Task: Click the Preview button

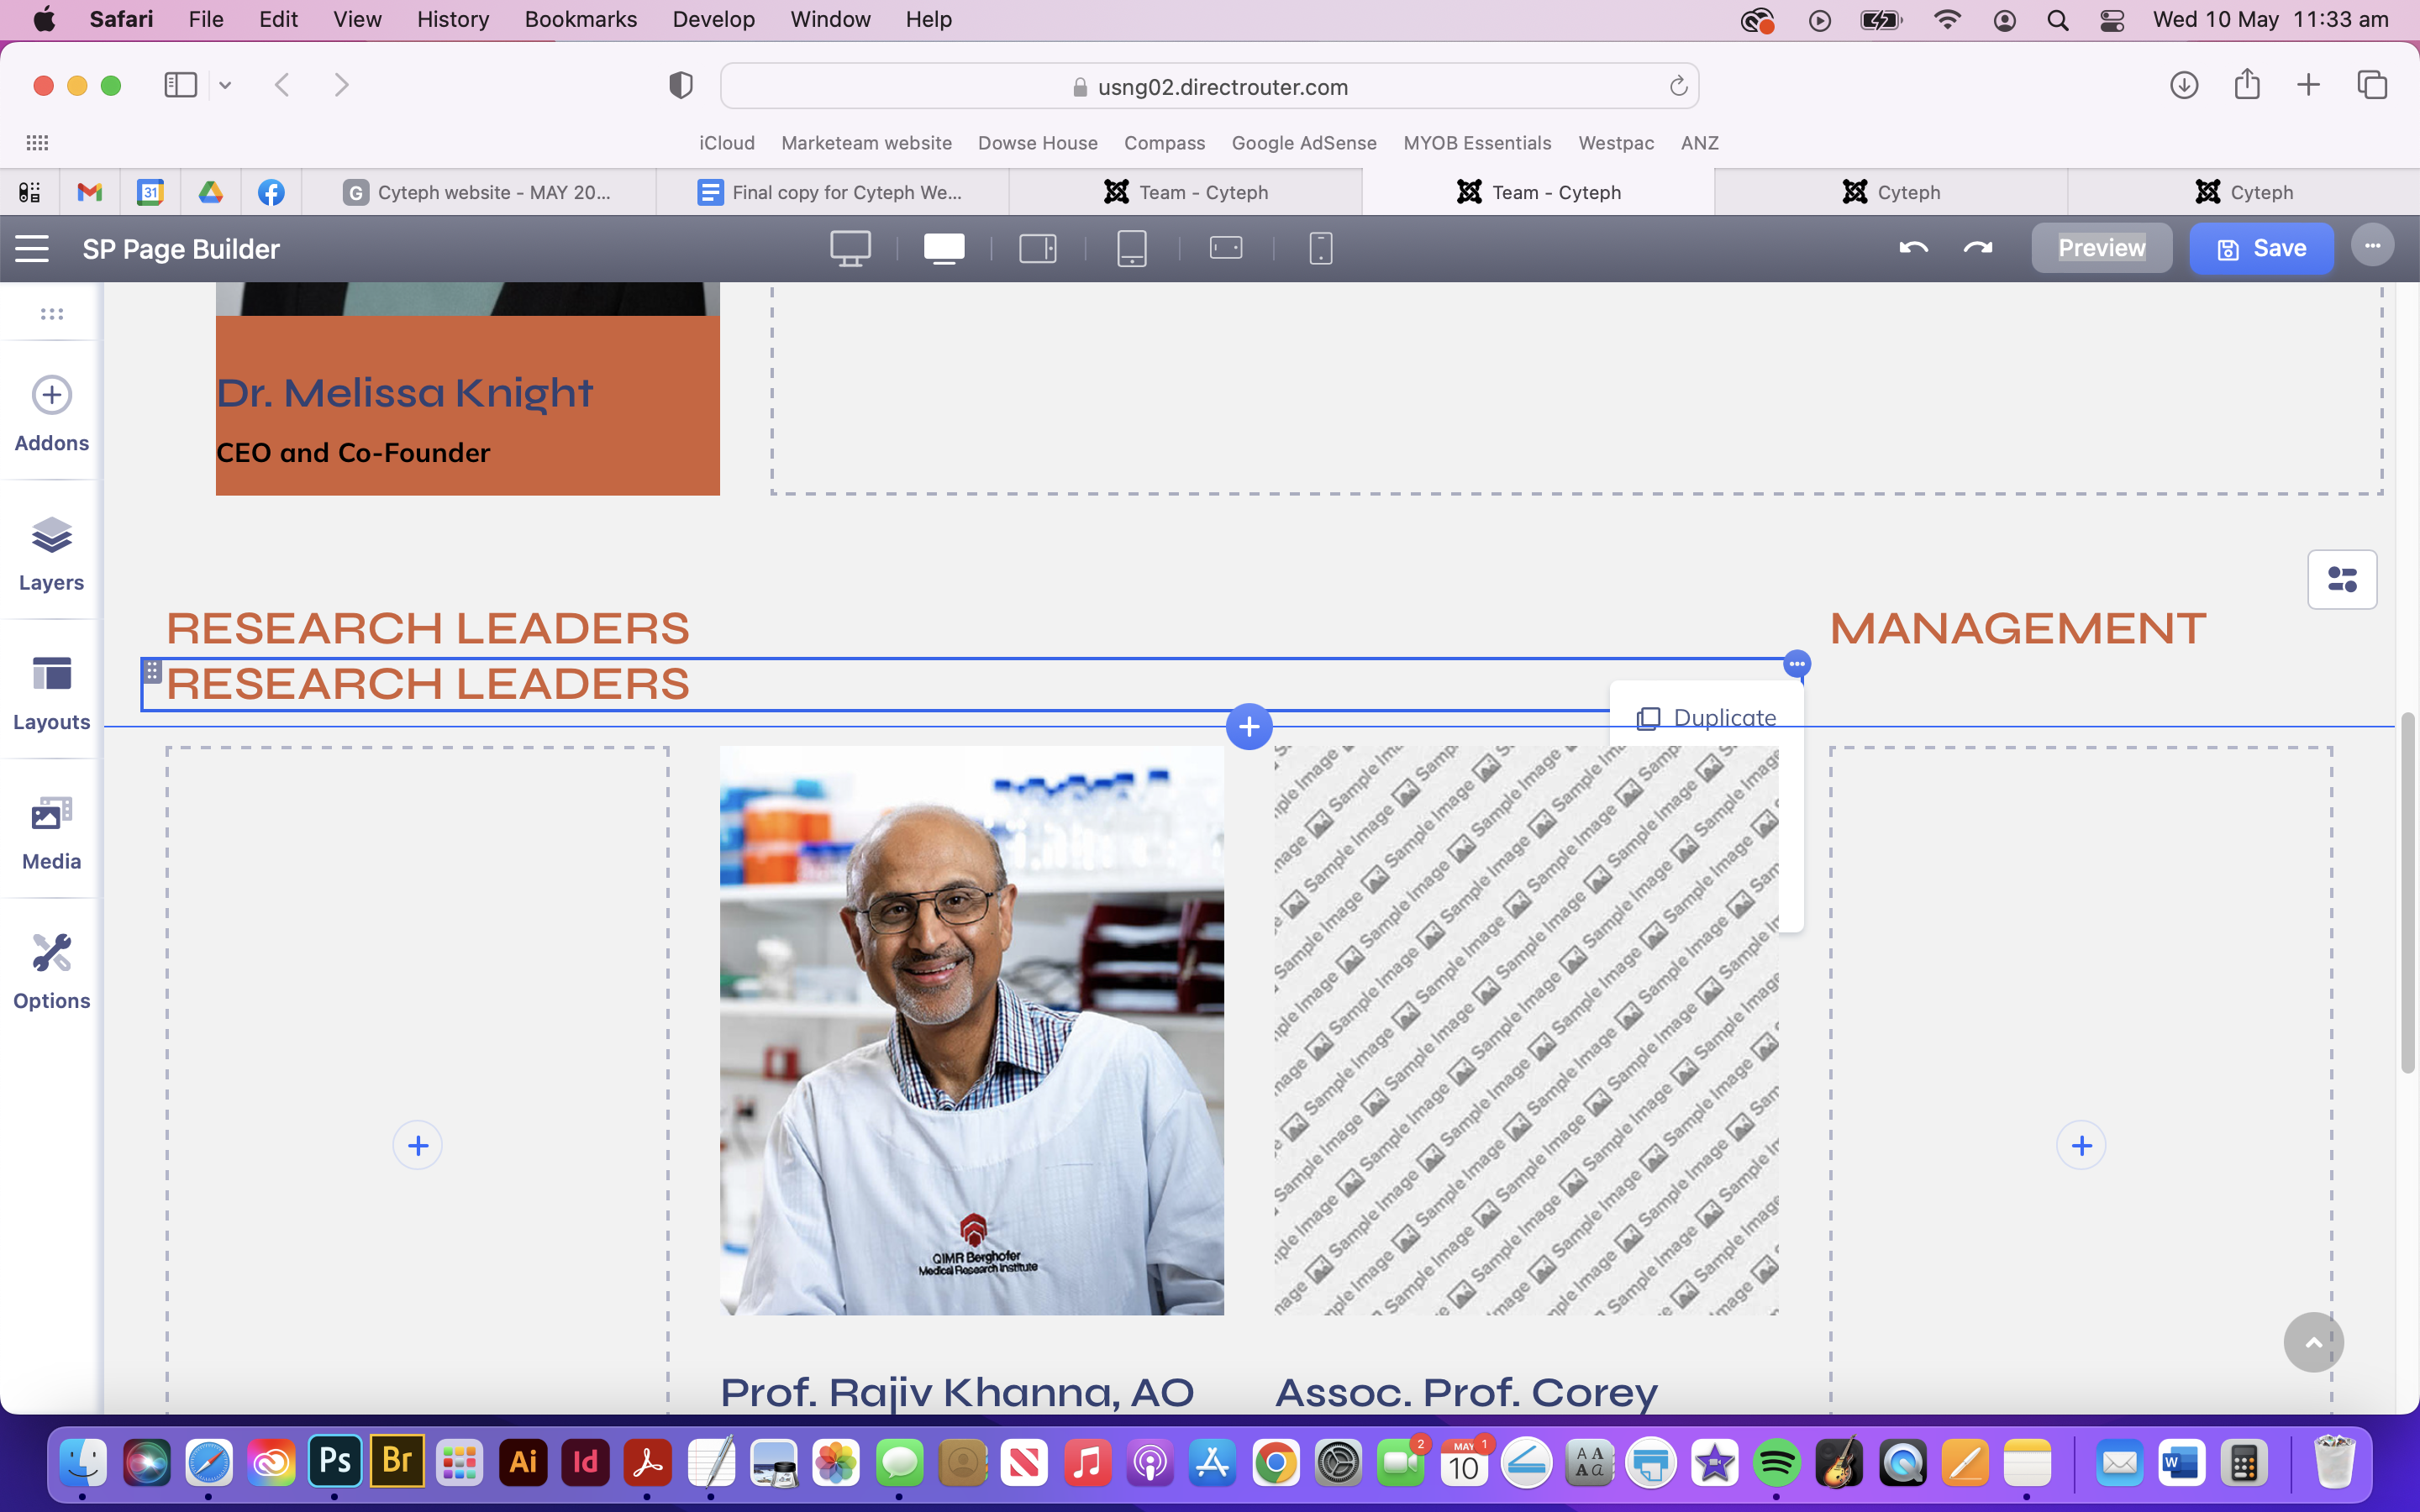Action: (2101, 248)
